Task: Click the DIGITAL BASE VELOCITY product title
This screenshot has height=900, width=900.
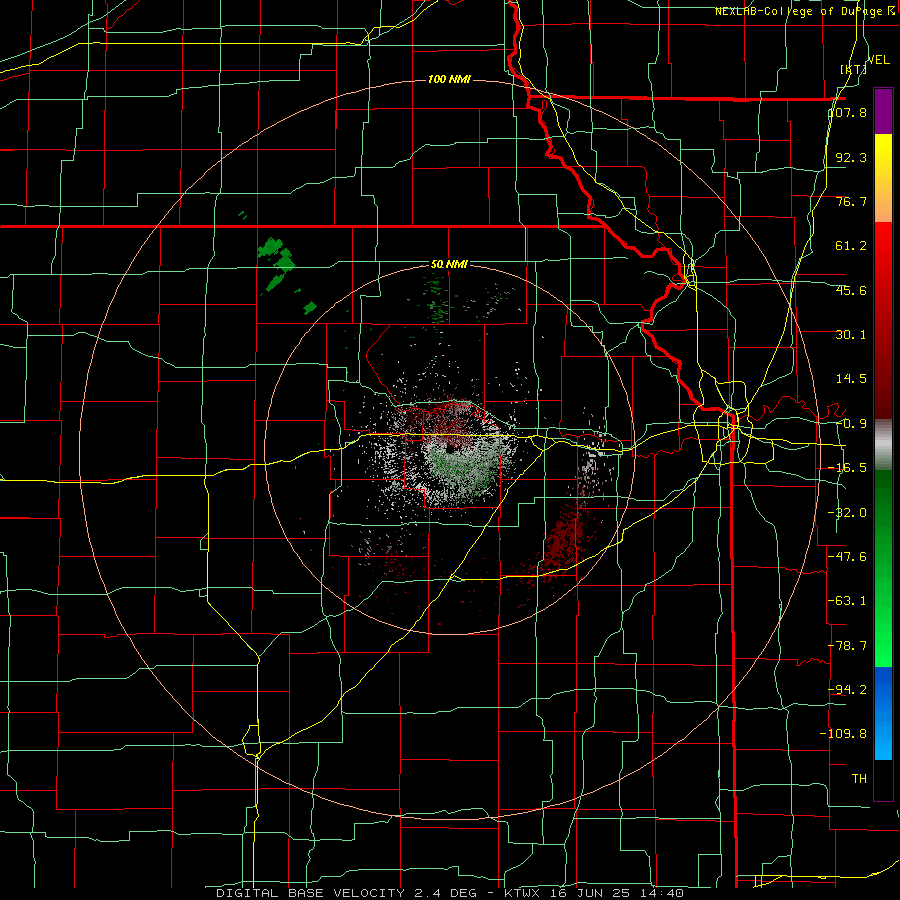Action: (311, 893)
